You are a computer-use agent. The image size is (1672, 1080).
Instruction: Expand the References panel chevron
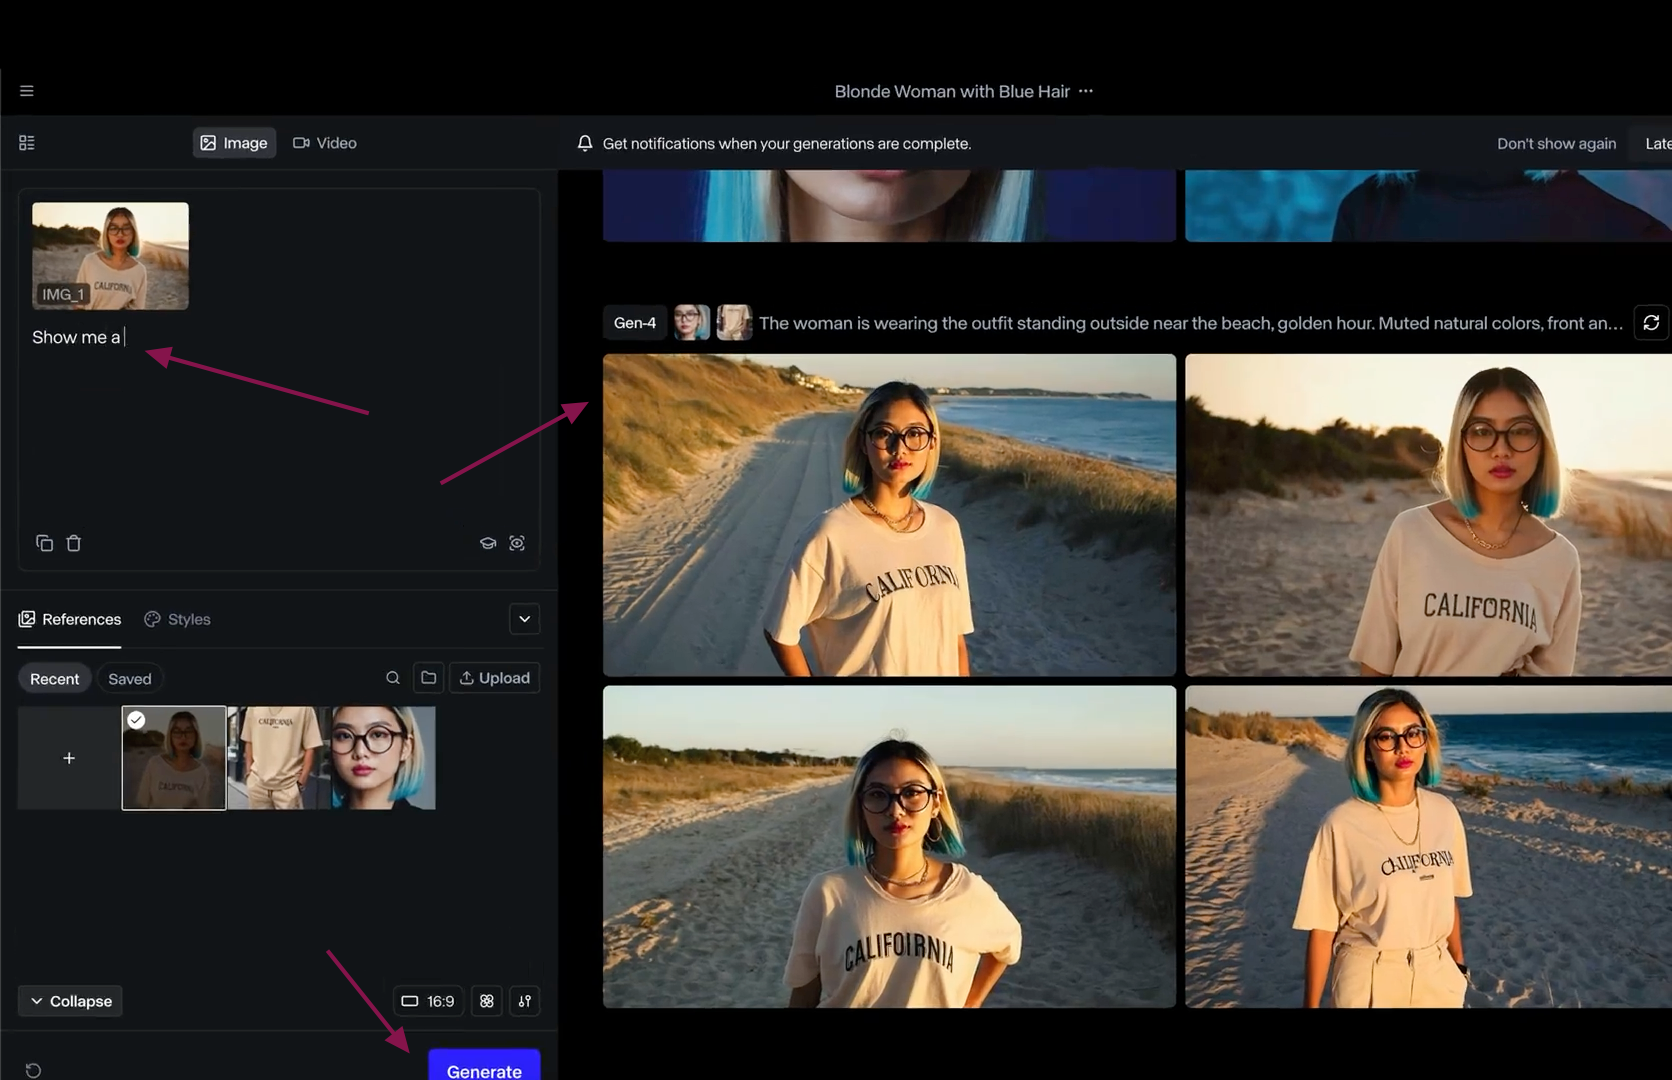point(525,619)
